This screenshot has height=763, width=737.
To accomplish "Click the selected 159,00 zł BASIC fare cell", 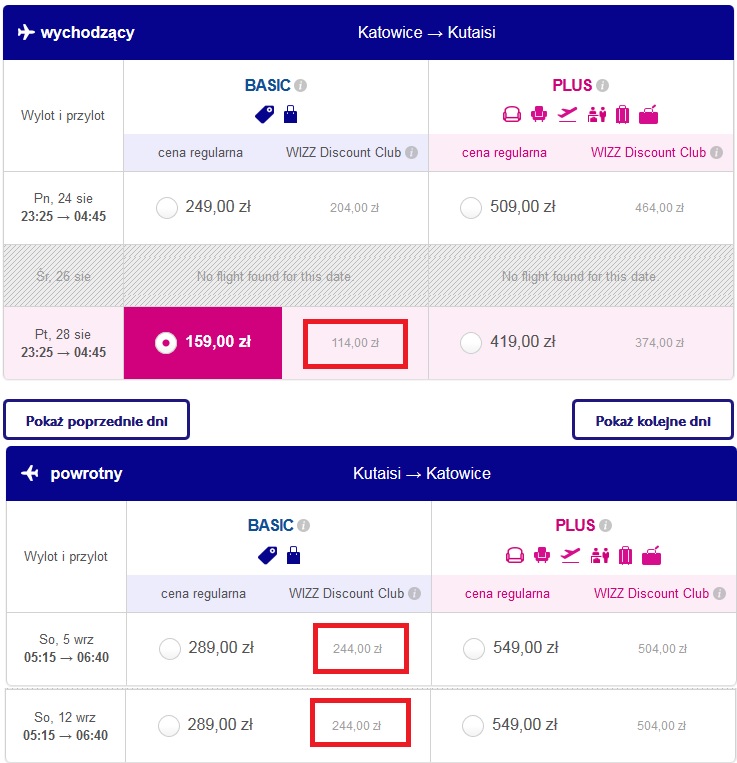I will click(203, 343).
